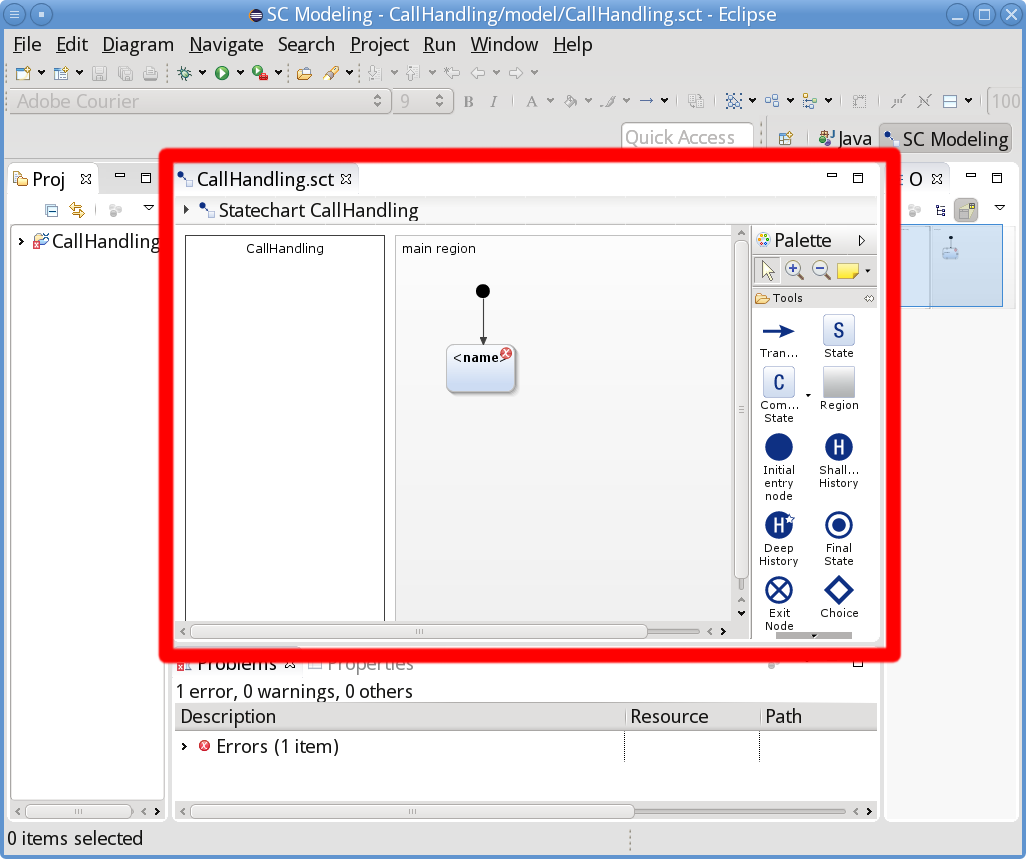Select the Shallow History tool

(839, 461)
